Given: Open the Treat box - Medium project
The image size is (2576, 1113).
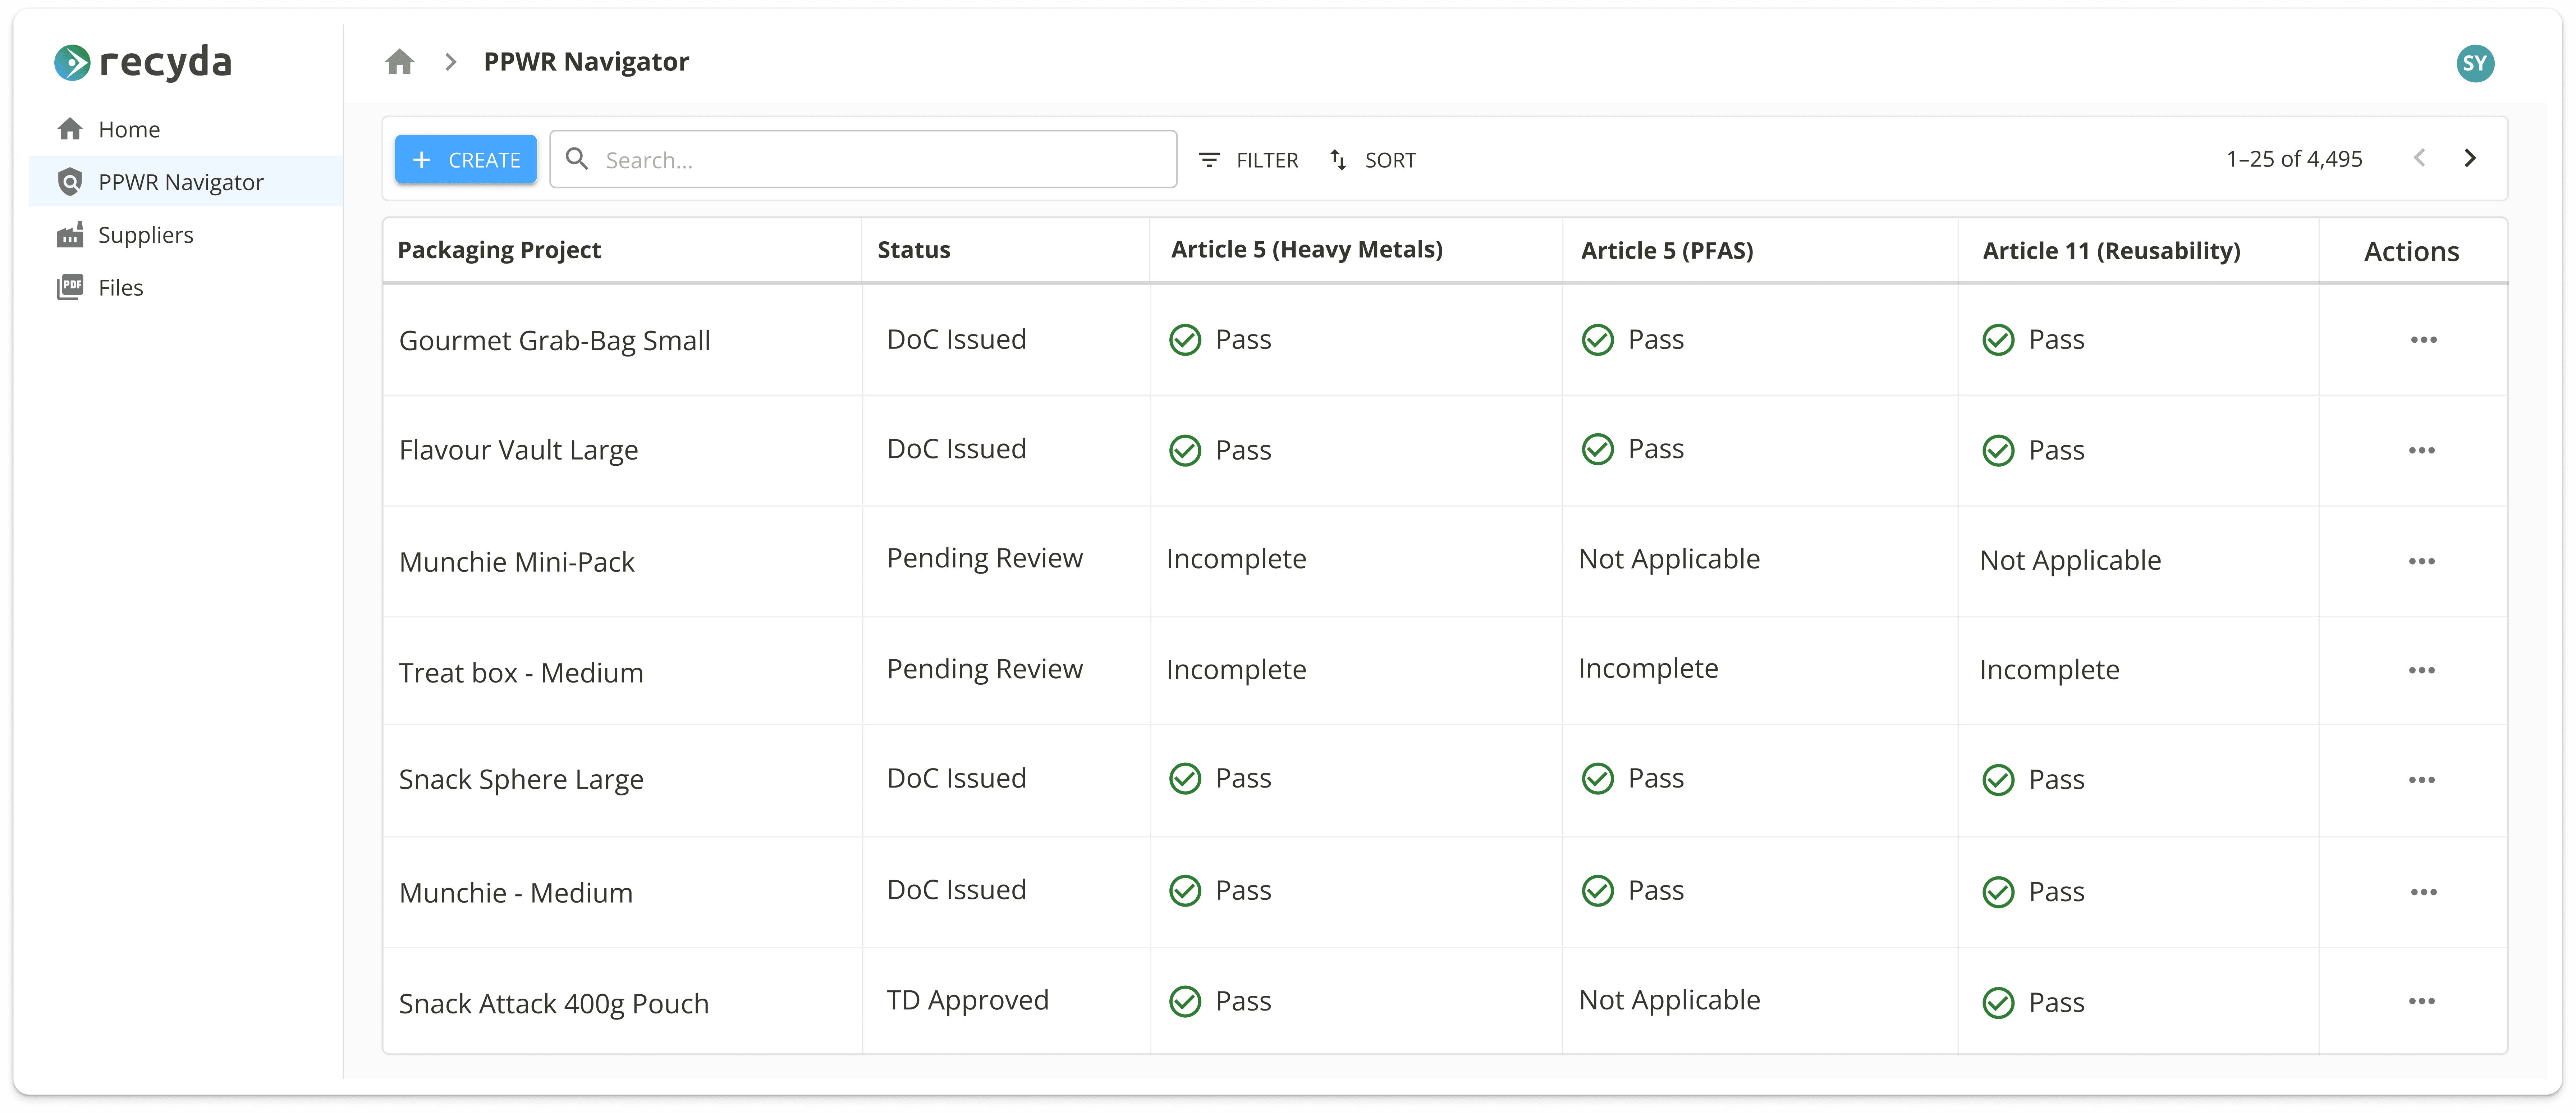Looking at the screenshot, I should [x=521, y=673].
